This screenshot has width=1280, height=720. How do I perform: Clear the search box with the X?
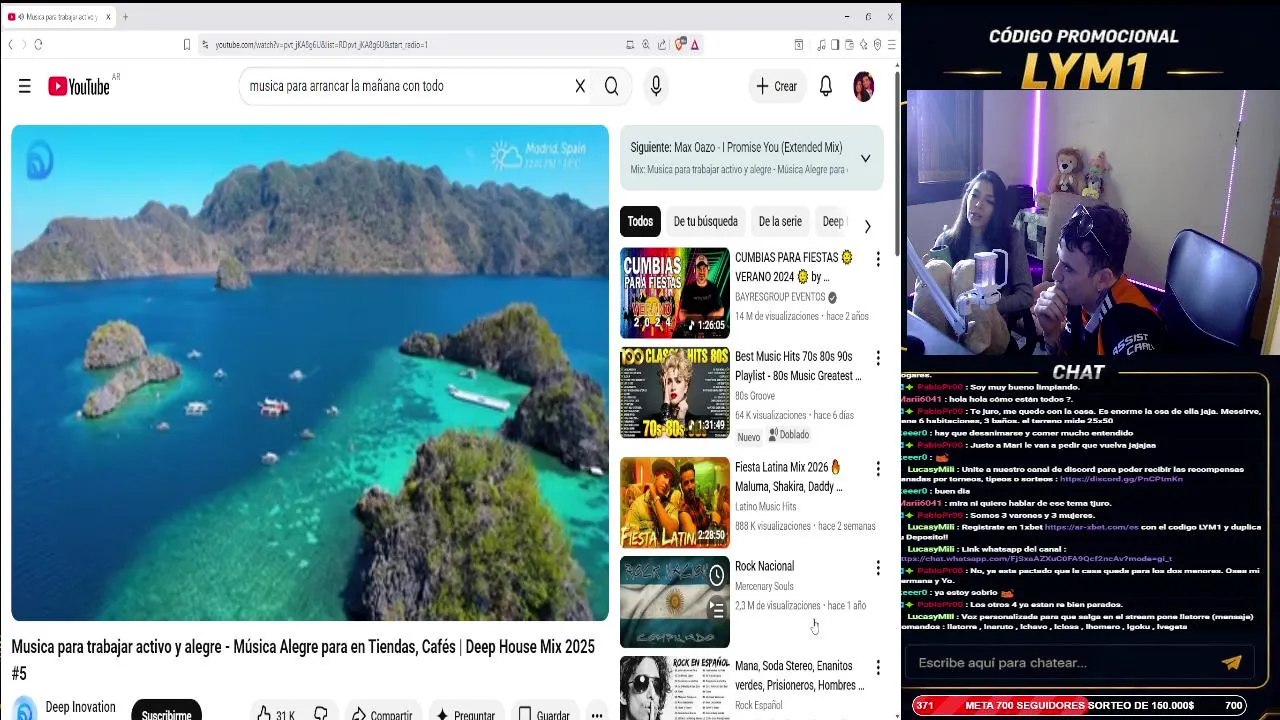580,87
